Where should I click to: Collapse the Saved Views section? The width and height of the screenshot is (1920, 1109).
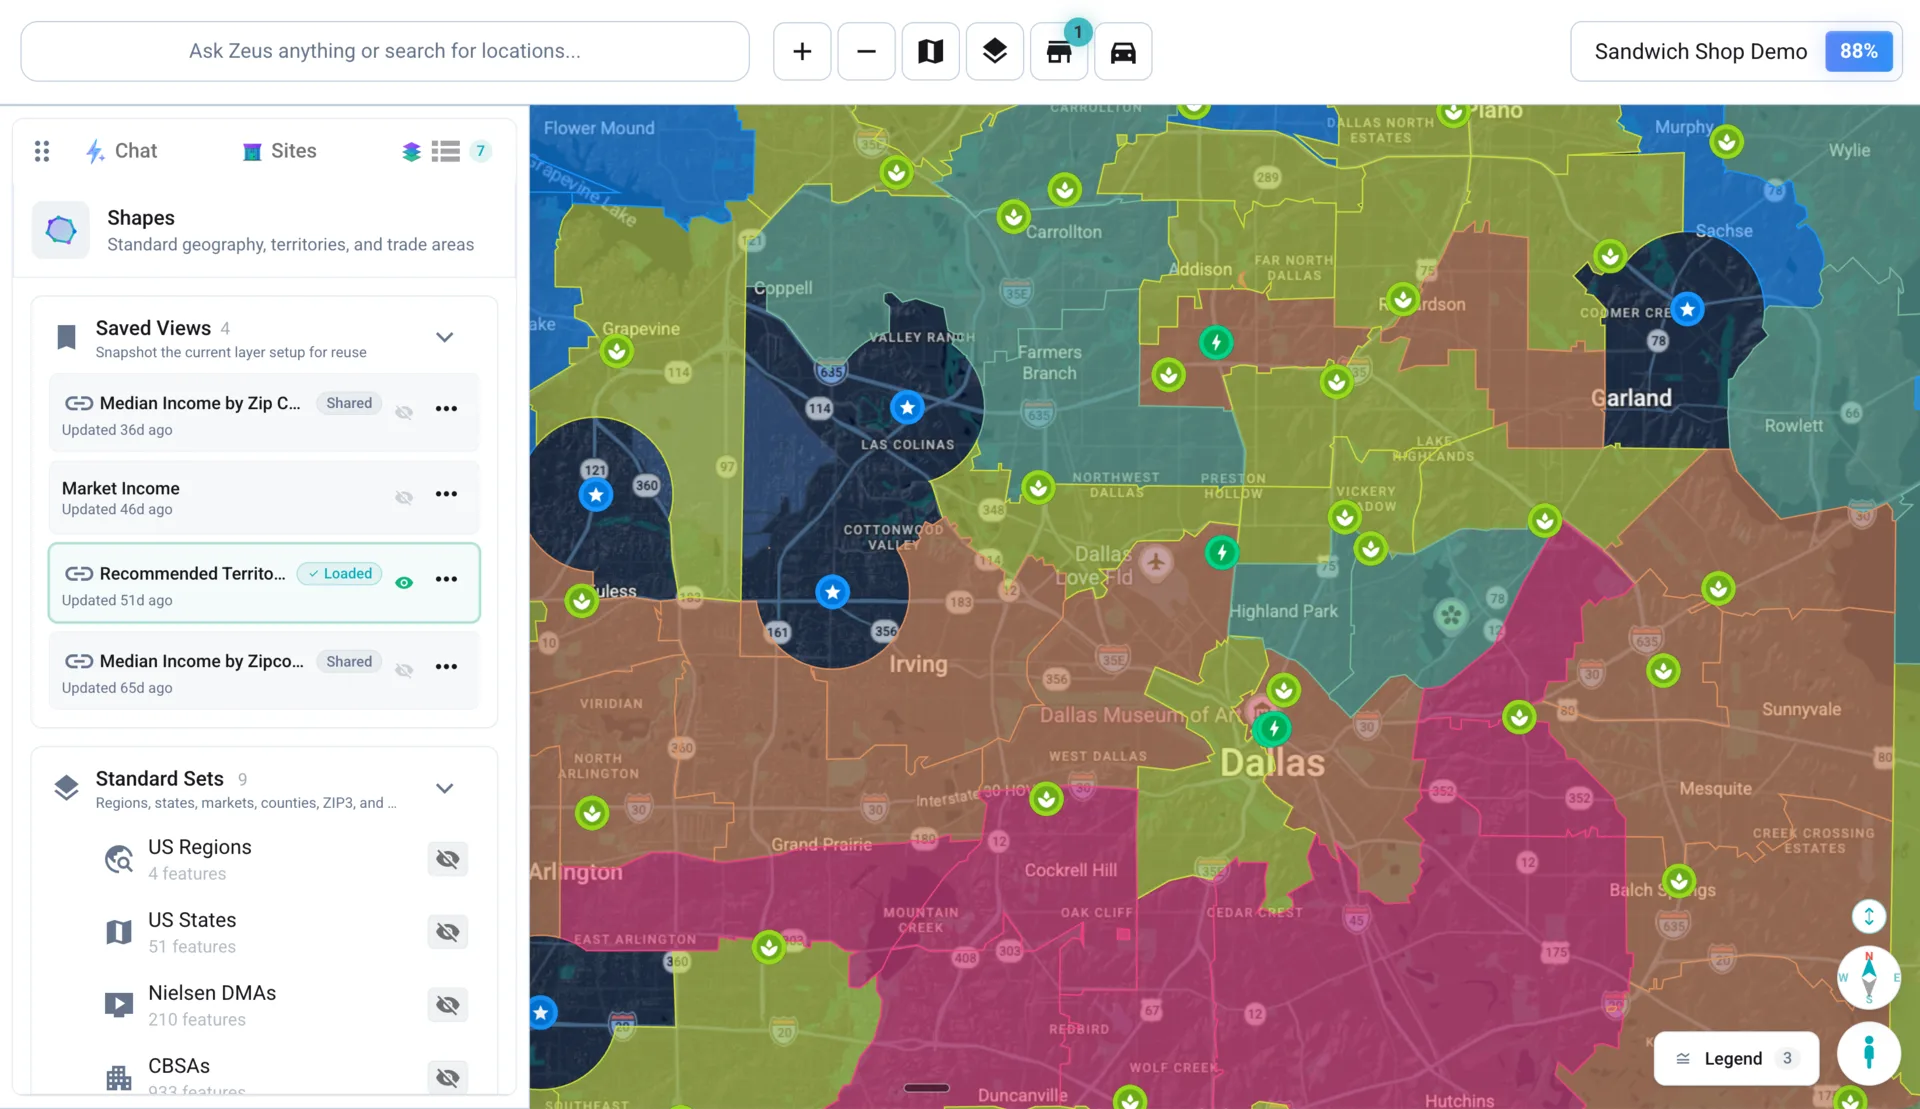click(445, 337)
